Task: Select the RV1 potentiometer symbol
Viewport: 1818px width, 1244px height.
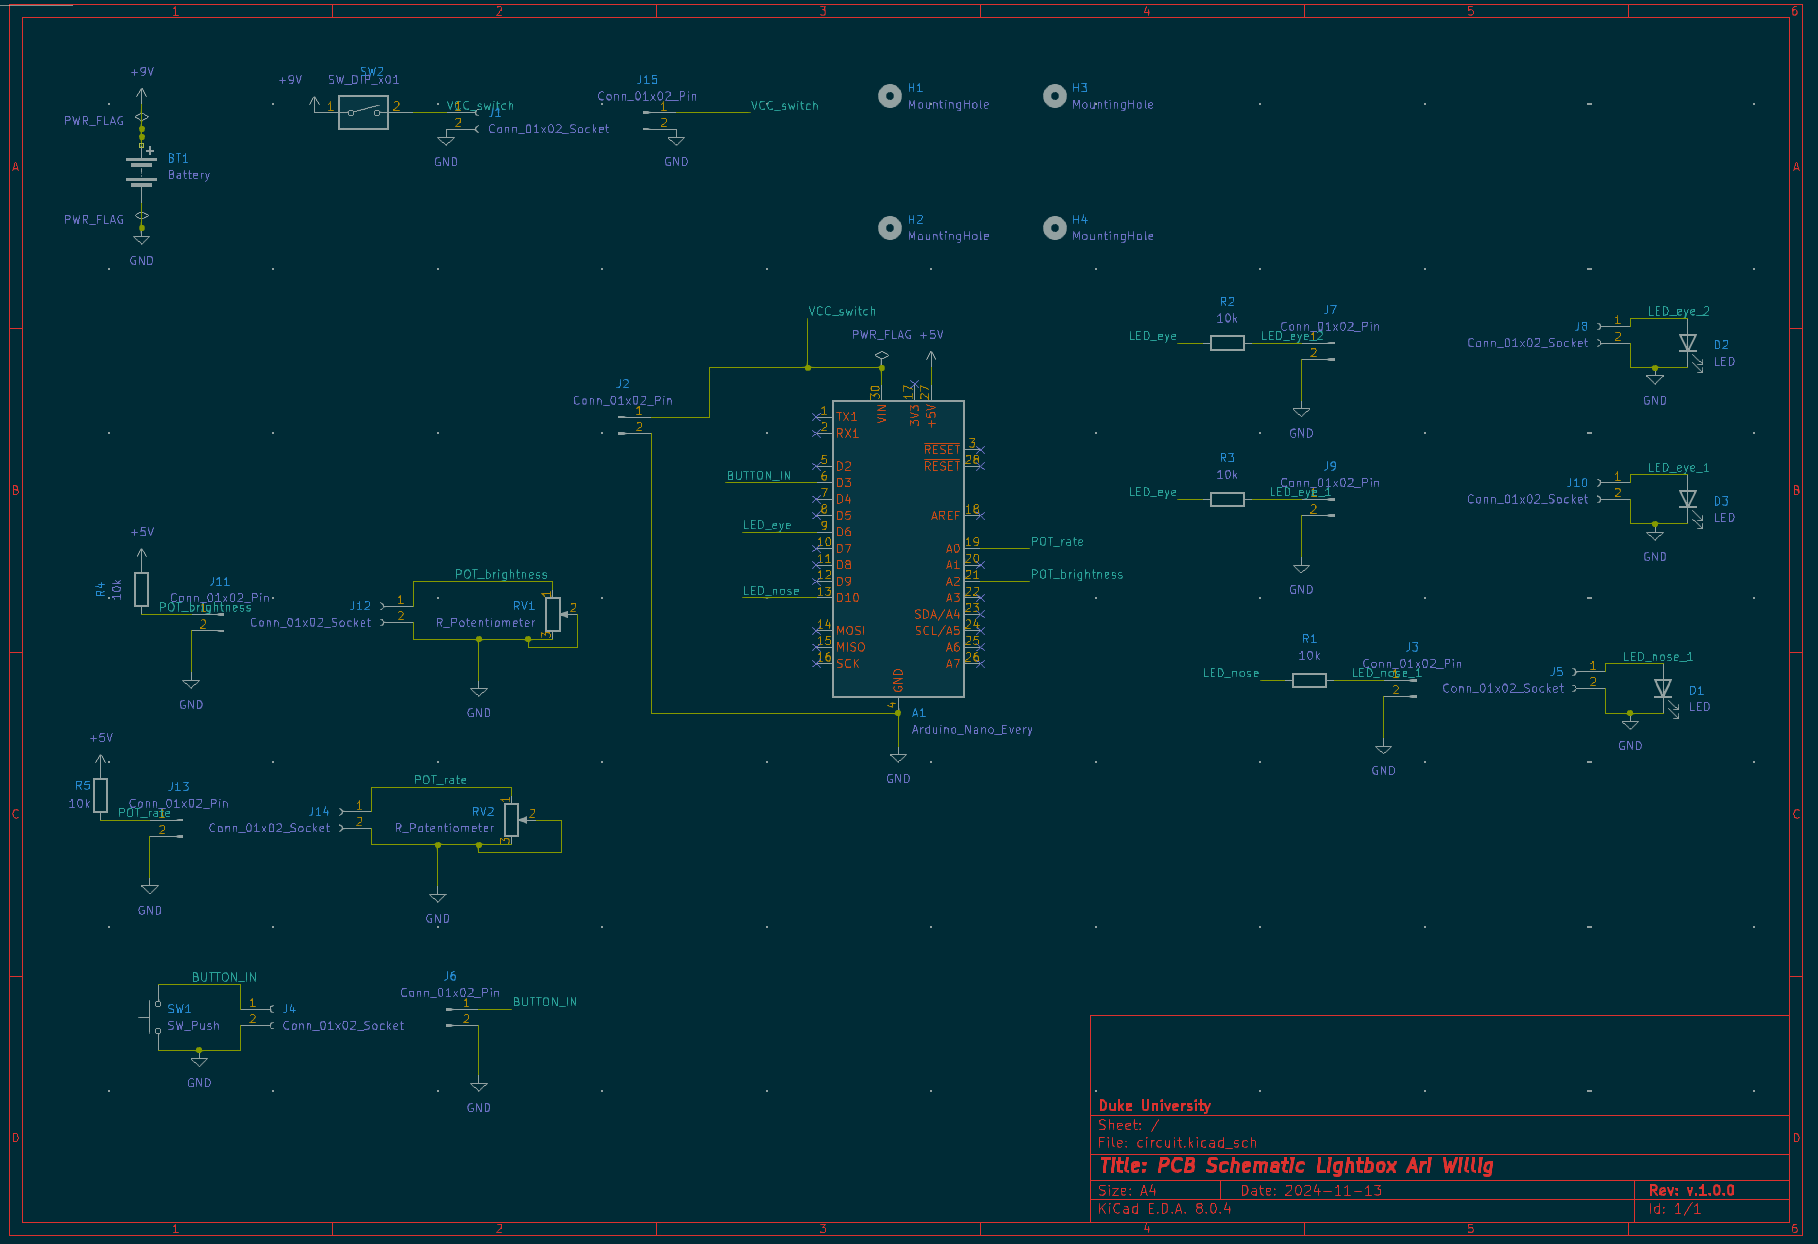Action: point(553,614)
